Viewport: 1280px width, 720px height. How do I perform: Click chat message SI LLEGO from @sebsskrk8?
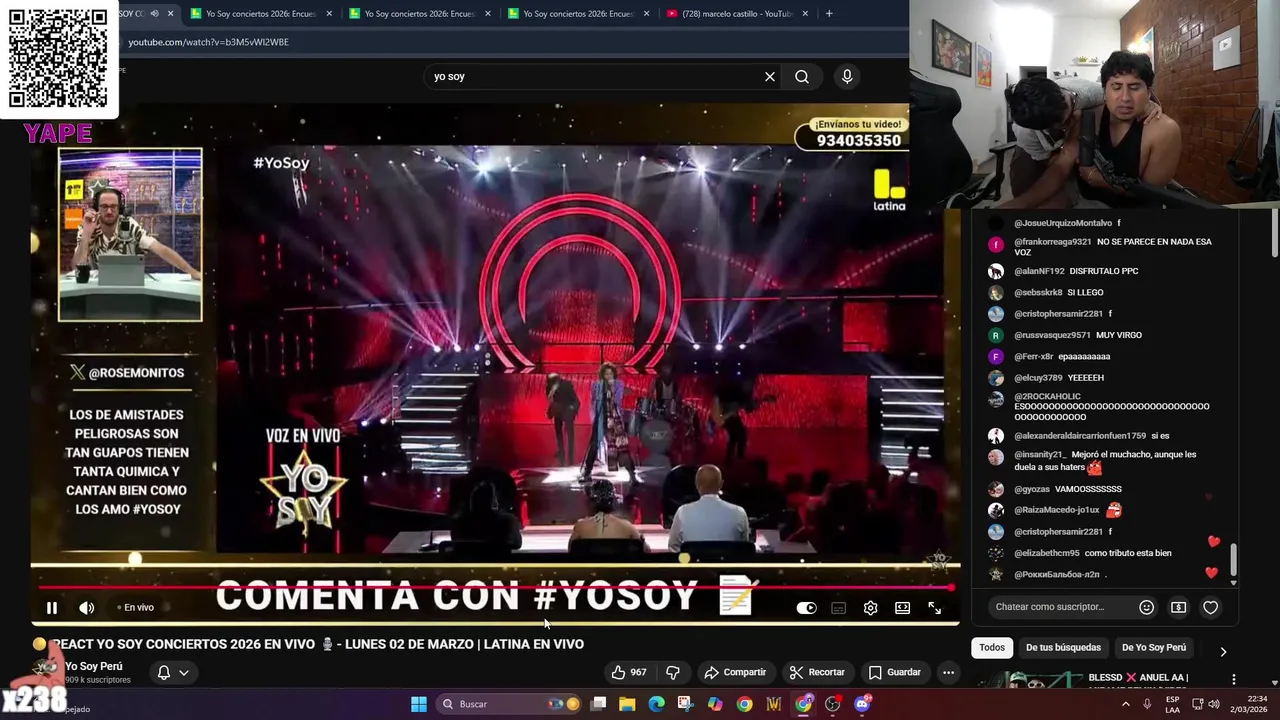pos(1085,293)
